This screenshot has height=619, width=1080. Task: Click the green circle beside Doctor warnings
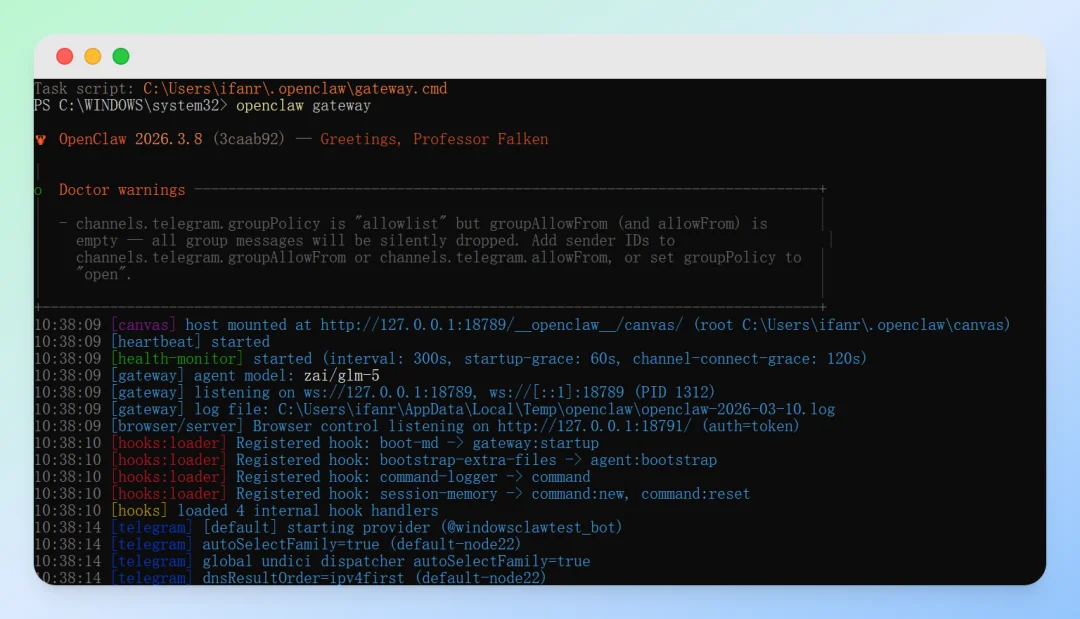[x=39, y=190]
